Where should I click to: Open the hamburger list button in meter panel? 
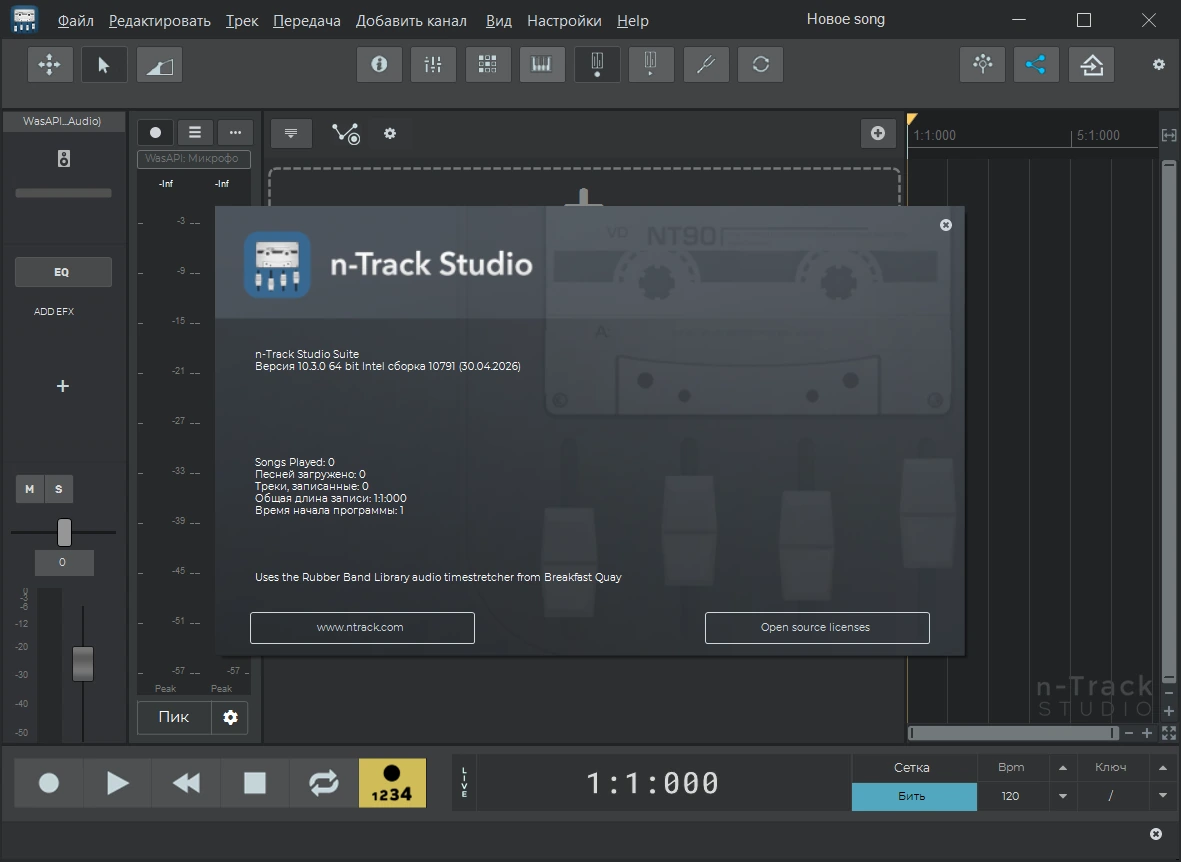click(195, 133)
